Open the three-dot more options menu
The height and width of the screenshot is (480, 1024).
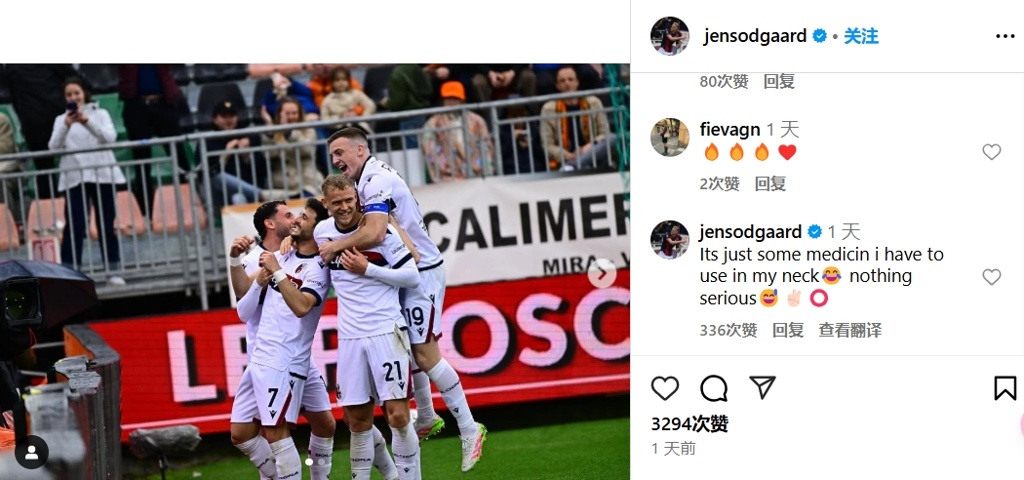1005,36
